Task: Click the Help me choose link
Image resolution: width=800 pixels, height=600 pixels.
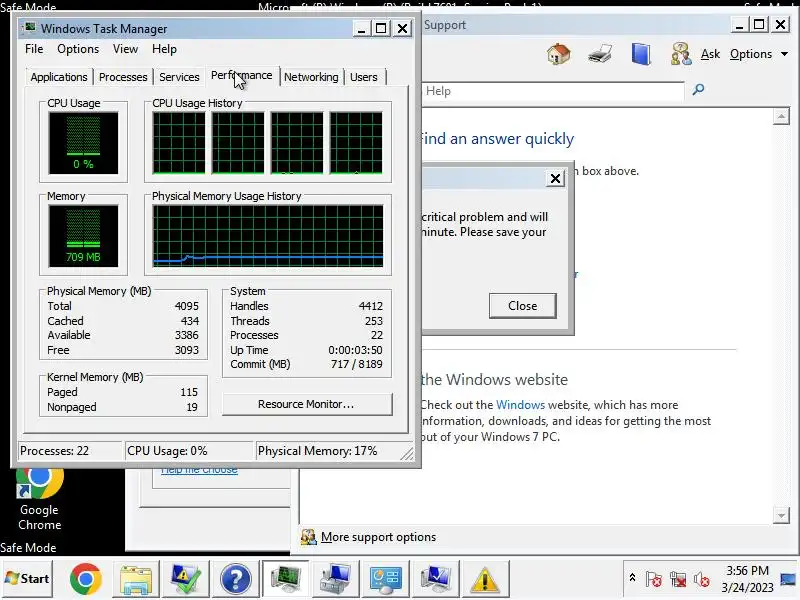Action: (199, 470)
